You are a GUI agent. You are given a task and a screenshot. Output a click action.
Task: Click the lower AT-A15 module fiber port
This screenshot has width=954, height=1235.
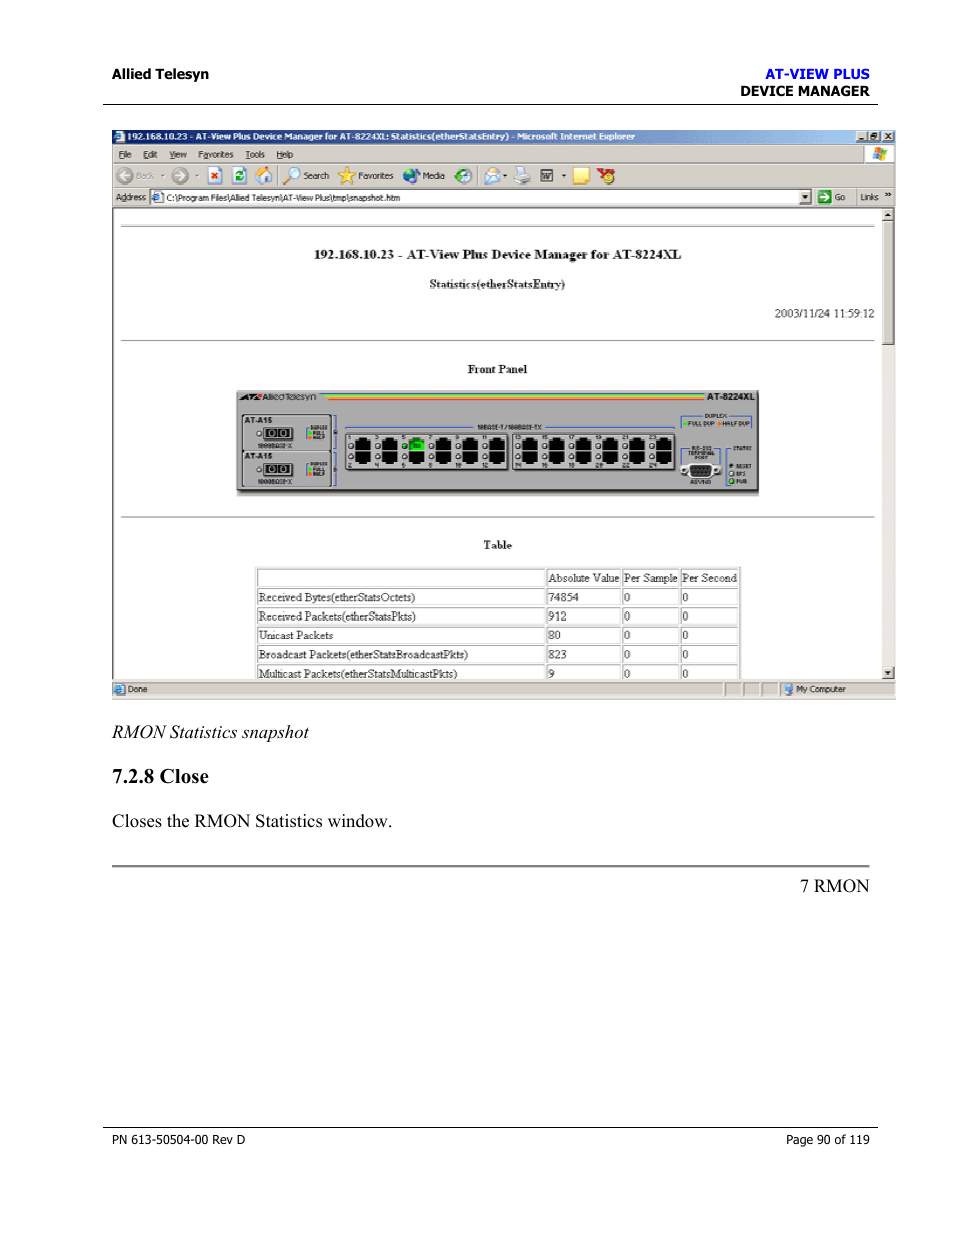(278, 469)
